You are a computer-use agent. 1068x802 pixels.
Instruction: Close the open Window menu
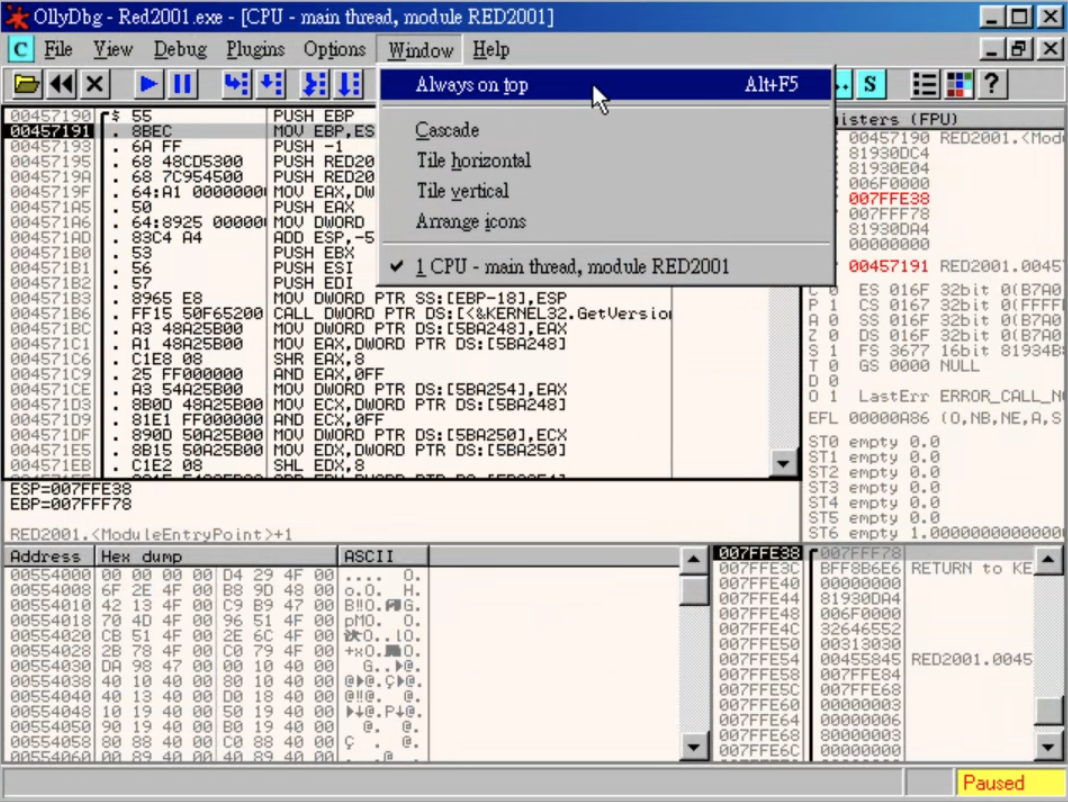click(x=420, y=50)
